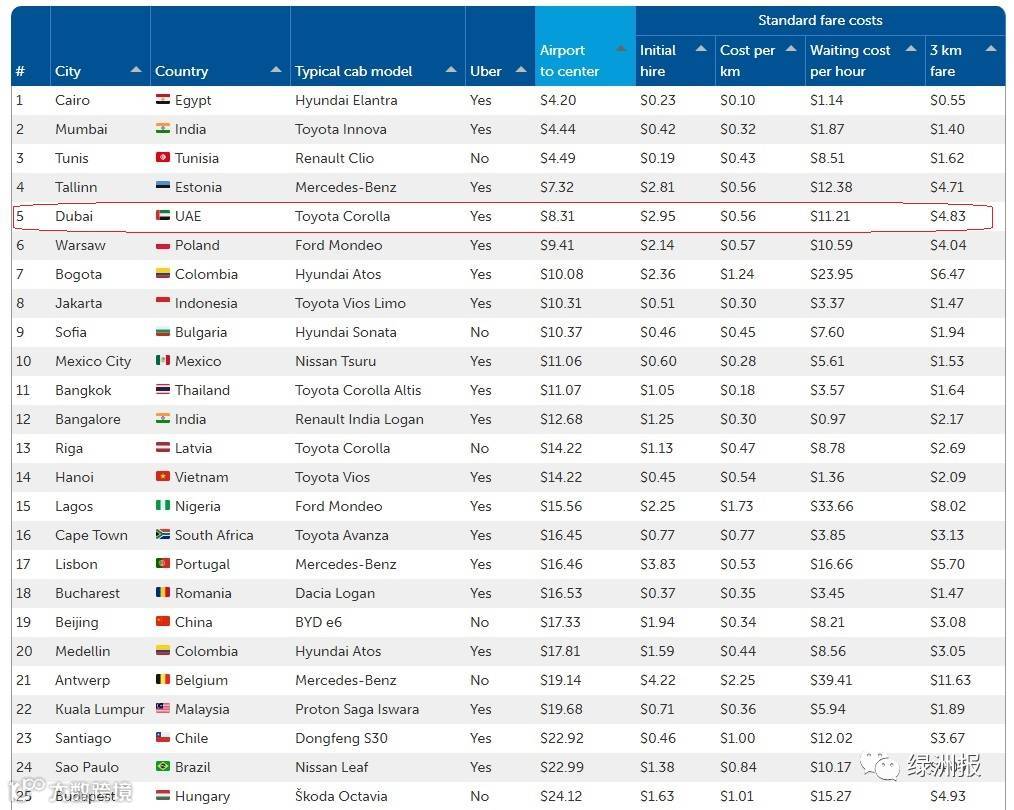Screen dimensions: 1014x810
Task: Click the Romania flag icon
Action: (x=163, y=592)
